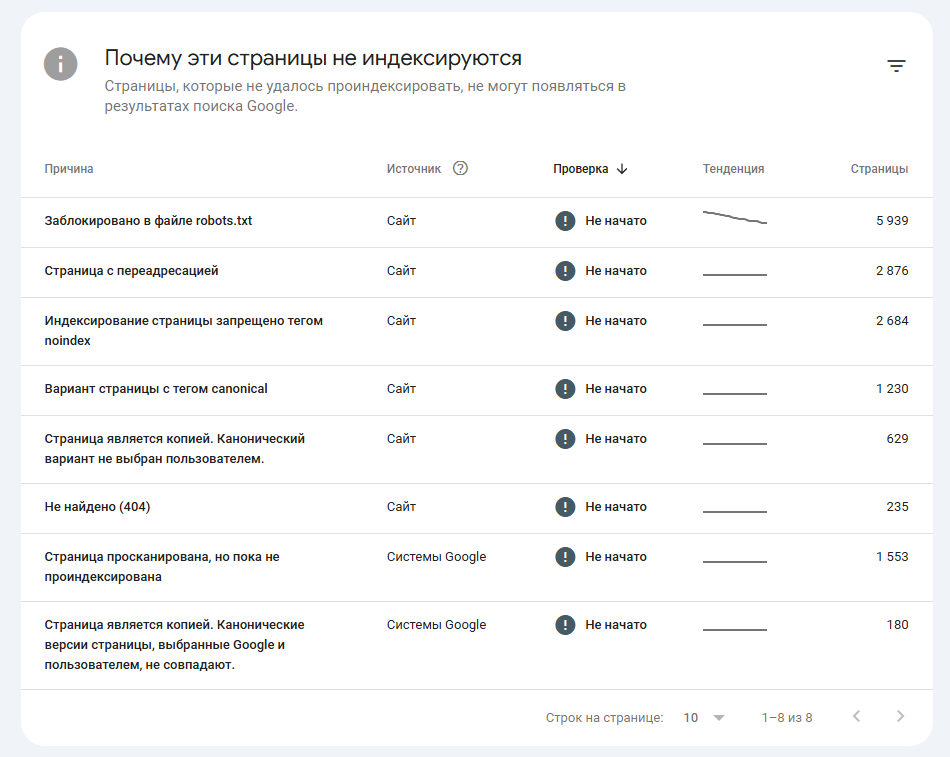Click the previous page chevron
Screen dimensions: 950x757
pos(856,717)
